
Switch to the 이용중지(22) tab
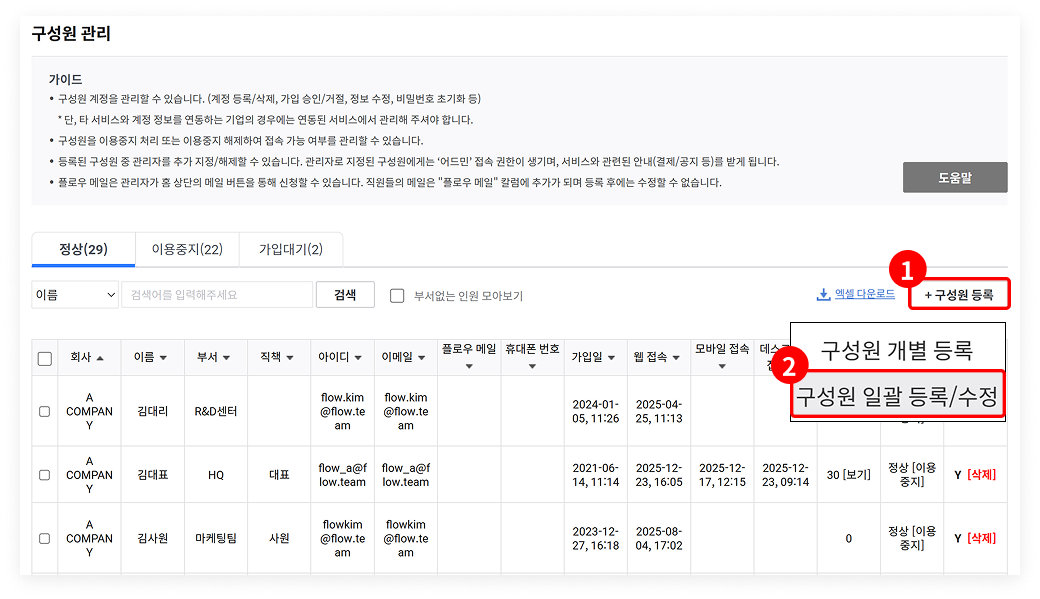(187, 249)
